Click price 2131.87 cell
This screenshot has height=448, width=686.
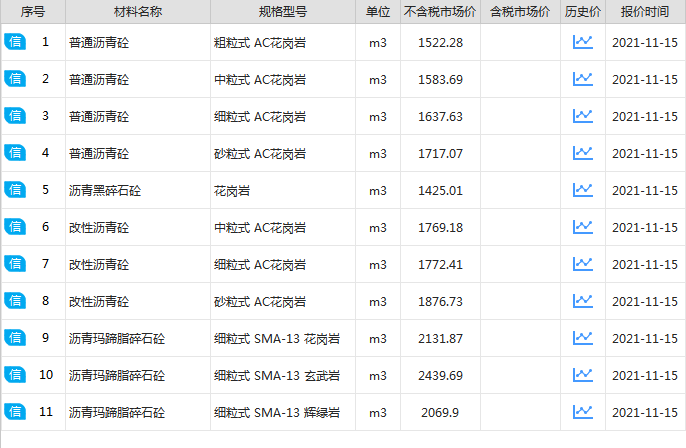click(440, 339)
